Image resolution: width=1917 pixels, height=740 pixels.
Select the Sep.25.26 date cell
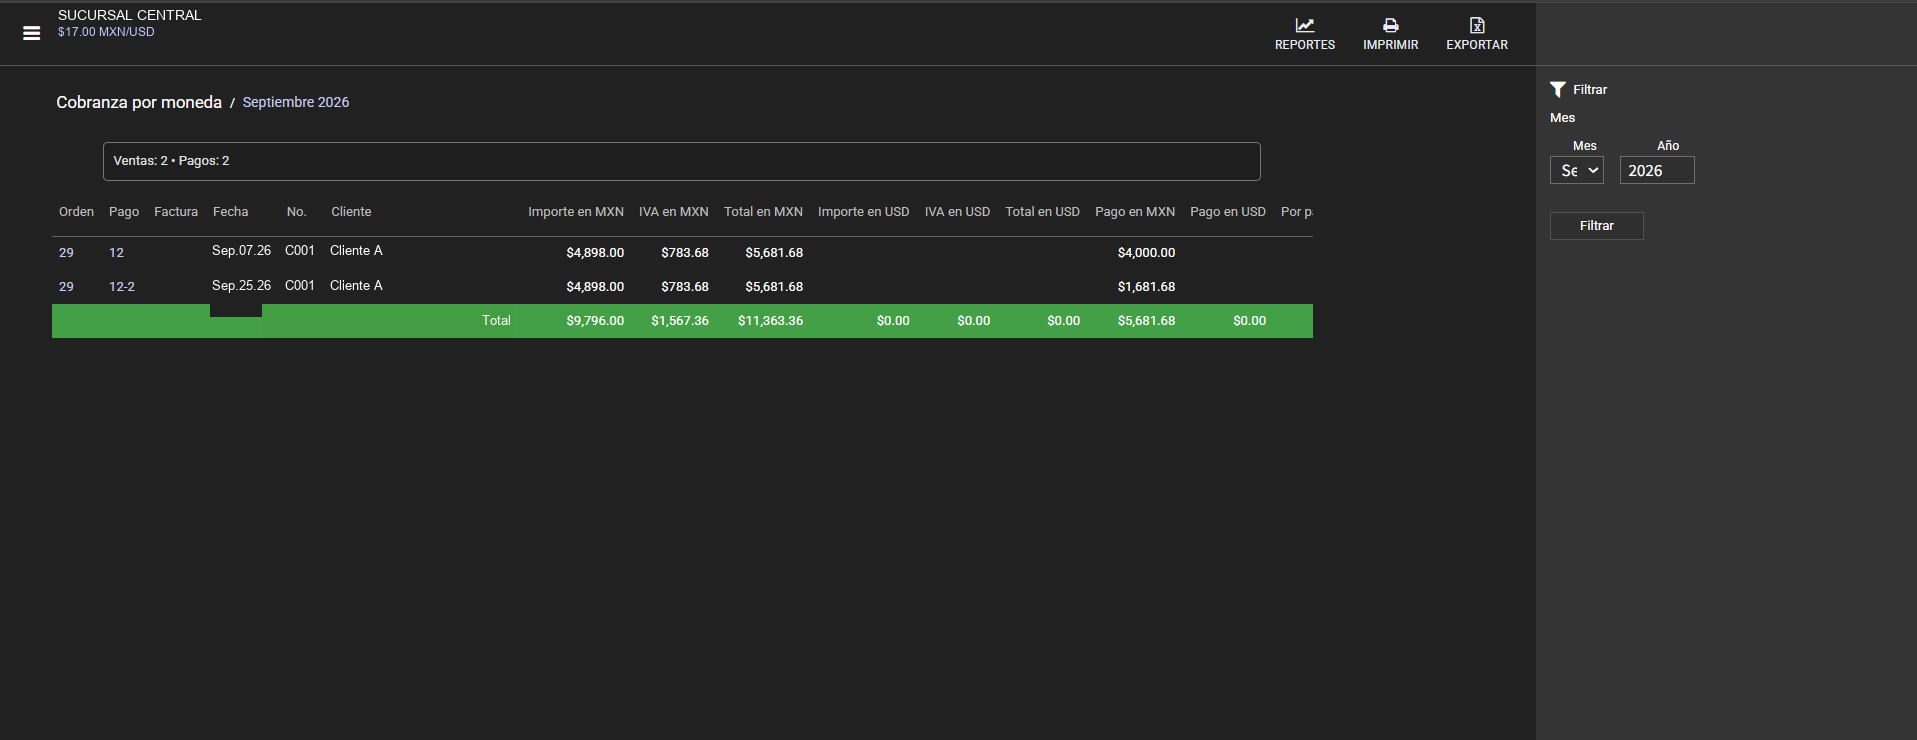pos(241,286)
